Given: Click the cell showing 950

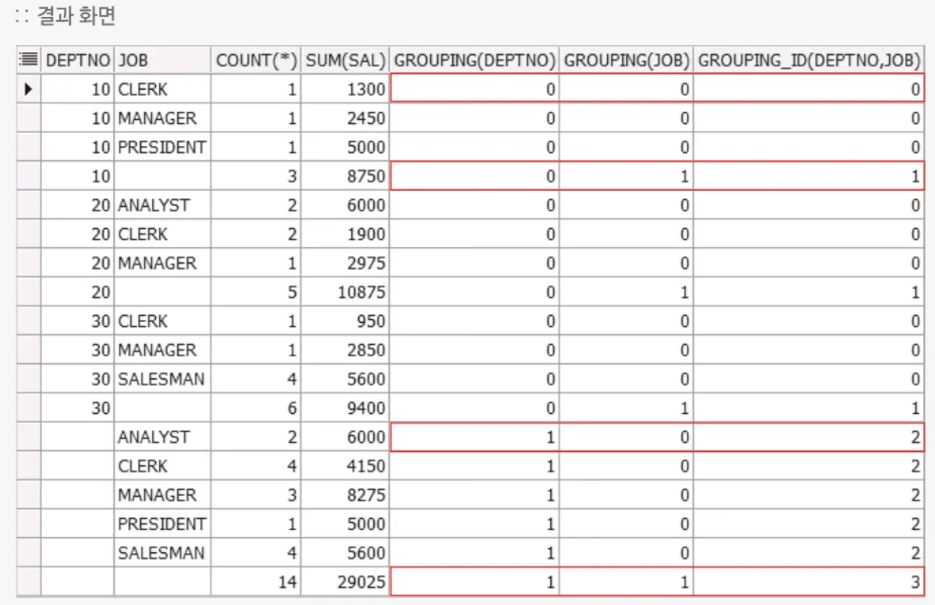Looking at the screenshot, I should point(345,321).
